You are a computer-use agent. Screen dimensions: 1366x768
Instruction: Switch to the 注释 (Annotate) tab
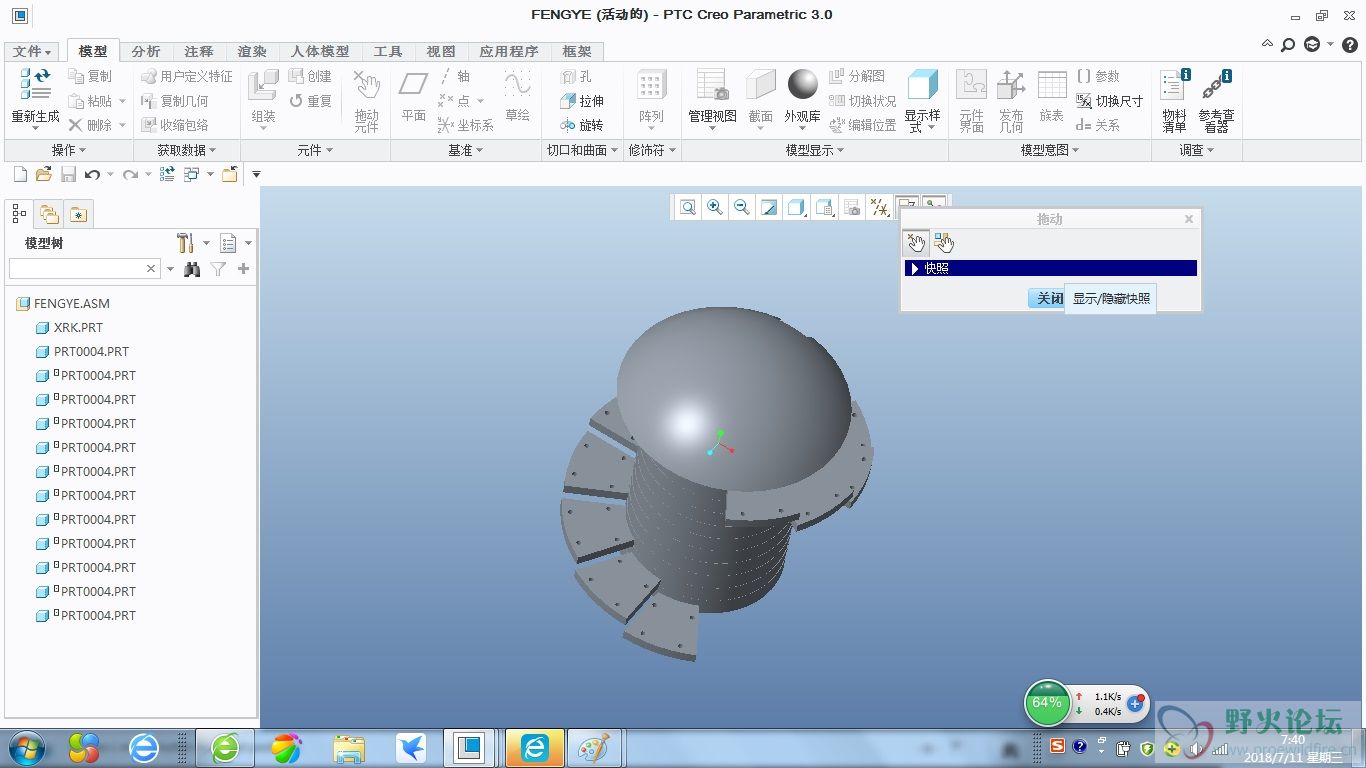pyautogui.click(x=199, y=51)
